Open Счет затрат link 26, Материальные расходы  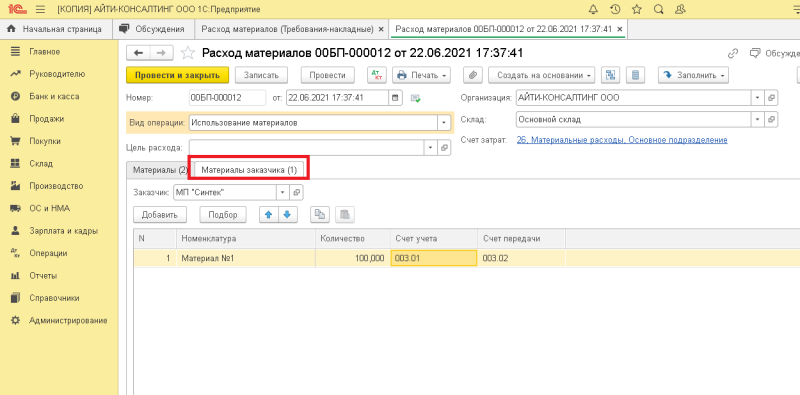(622, 140)
